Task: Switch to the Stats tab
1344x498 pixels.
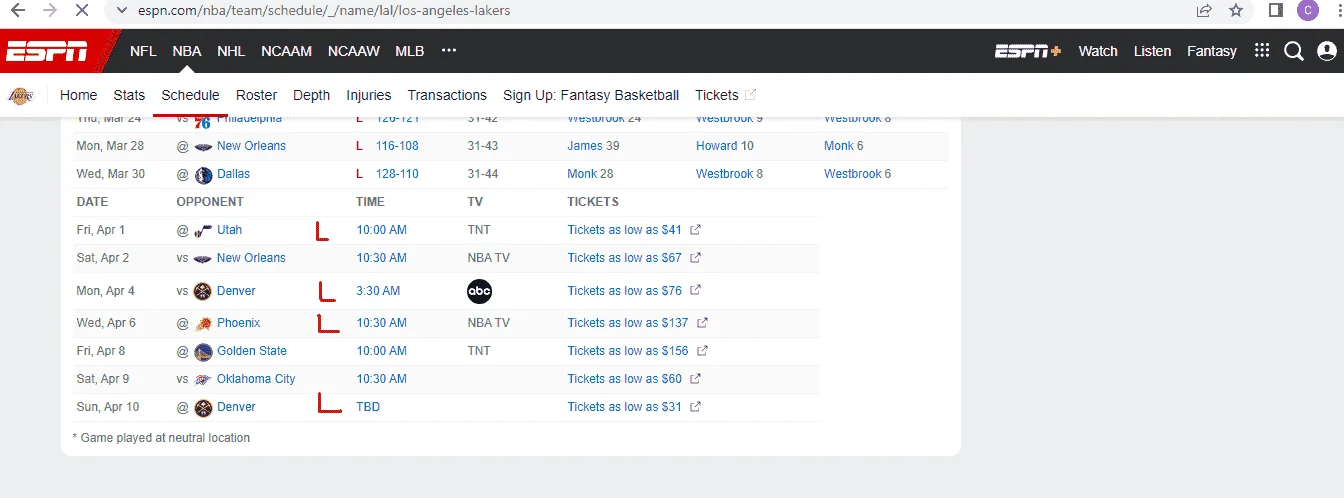Action: [129, 95]
